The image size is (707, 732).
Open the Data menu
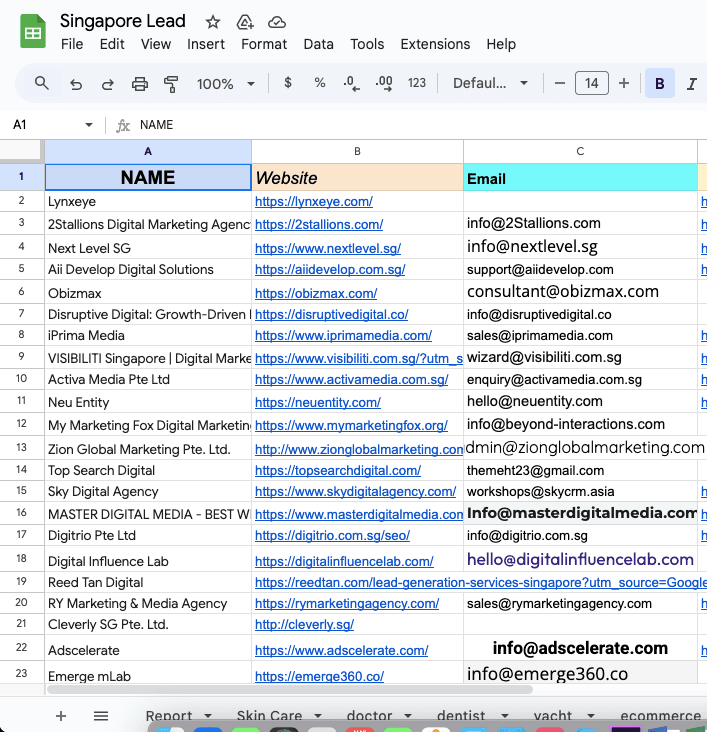pyautogui.click(x=318, y=44)
